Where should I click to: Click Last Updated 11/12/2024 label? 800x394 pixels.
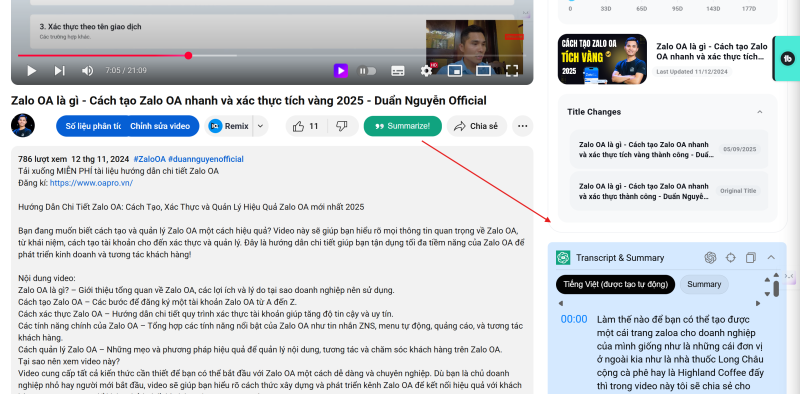(x=692, y=72)
